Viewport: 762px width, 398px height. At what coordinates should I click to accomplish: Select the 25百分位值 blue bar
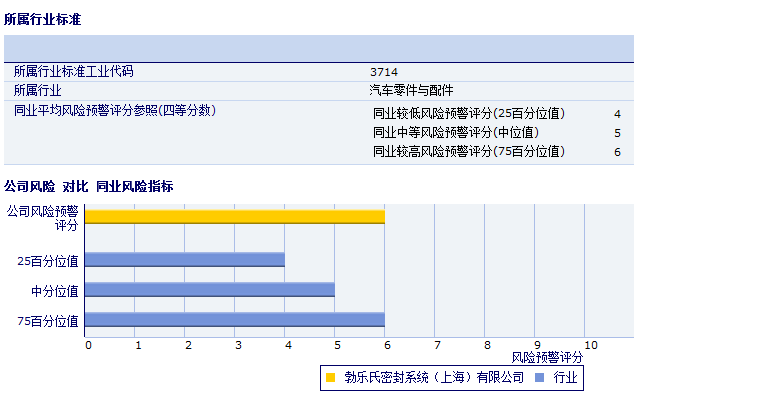click(185, 260)
